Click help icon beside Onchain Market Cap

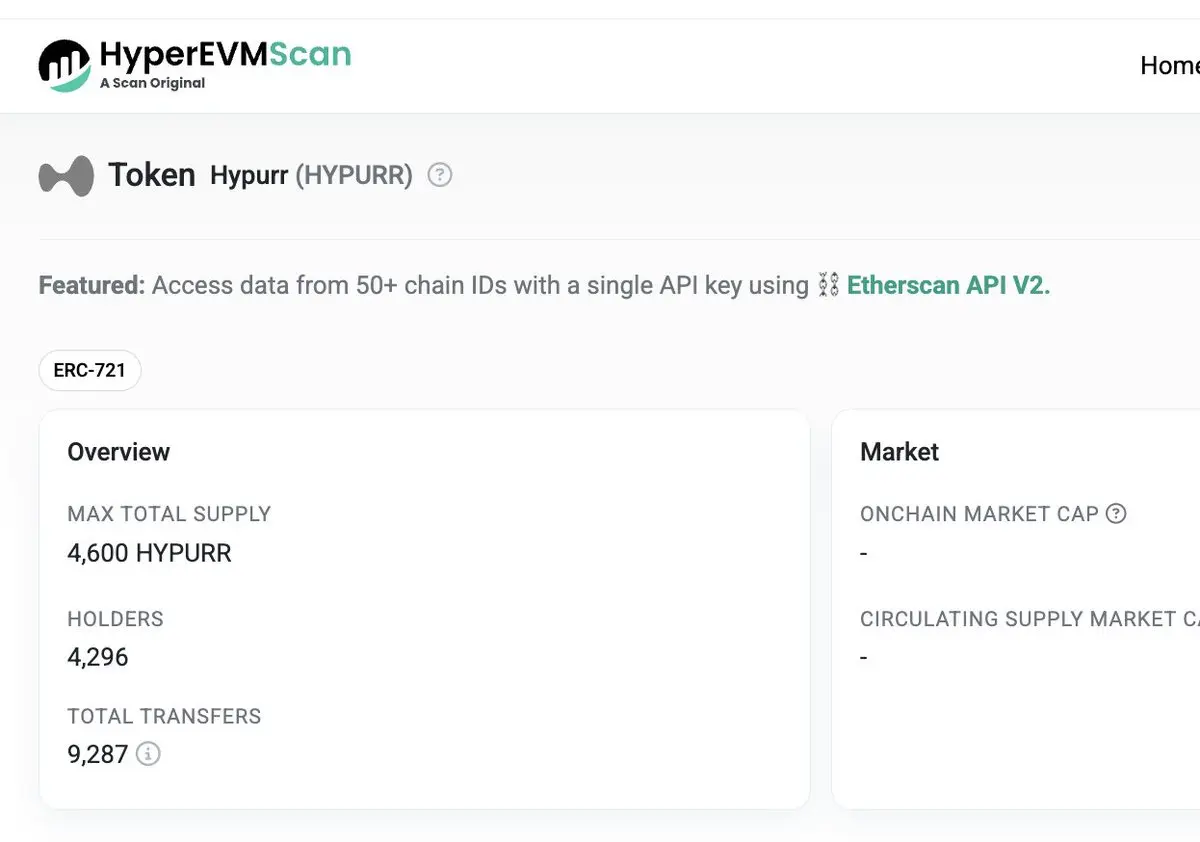tap(1116, 514)
